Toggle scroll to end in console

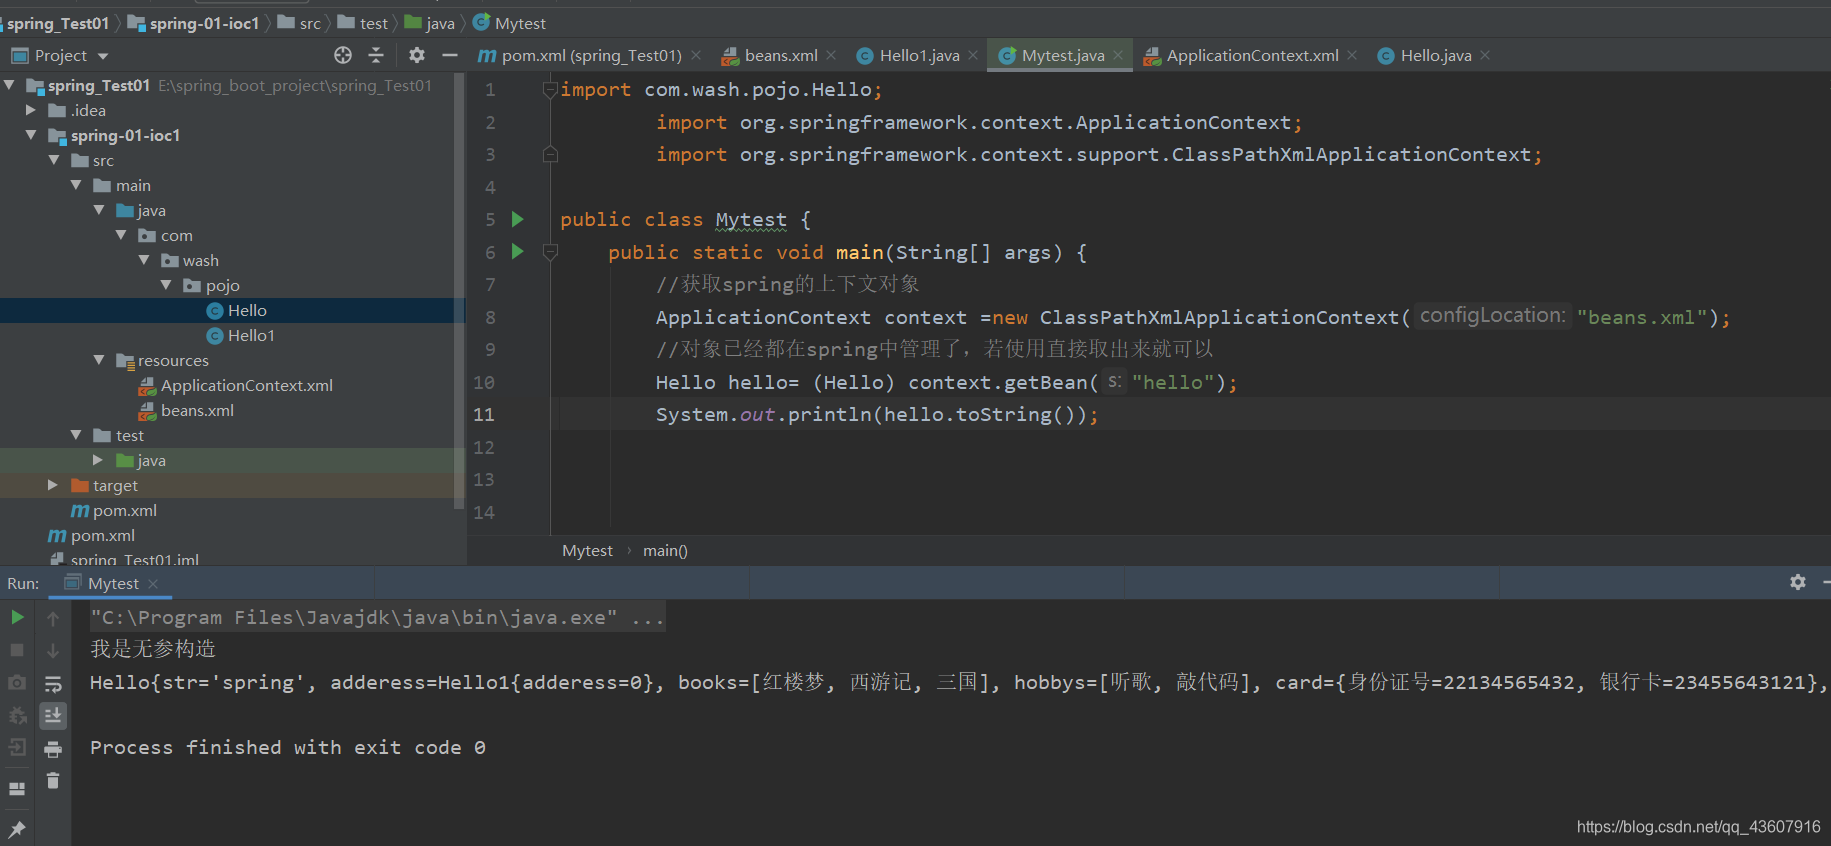pyautogui.click(x=53, y=715)
